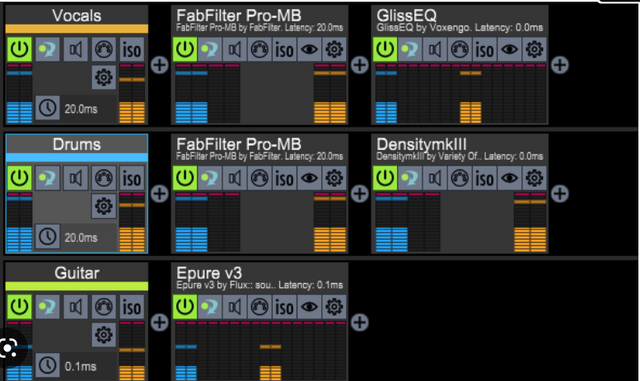The width and height of the screenshot is (640, 381).
Task: Click the bypass arrow icon on Epure v3
Action: [209, 307]
